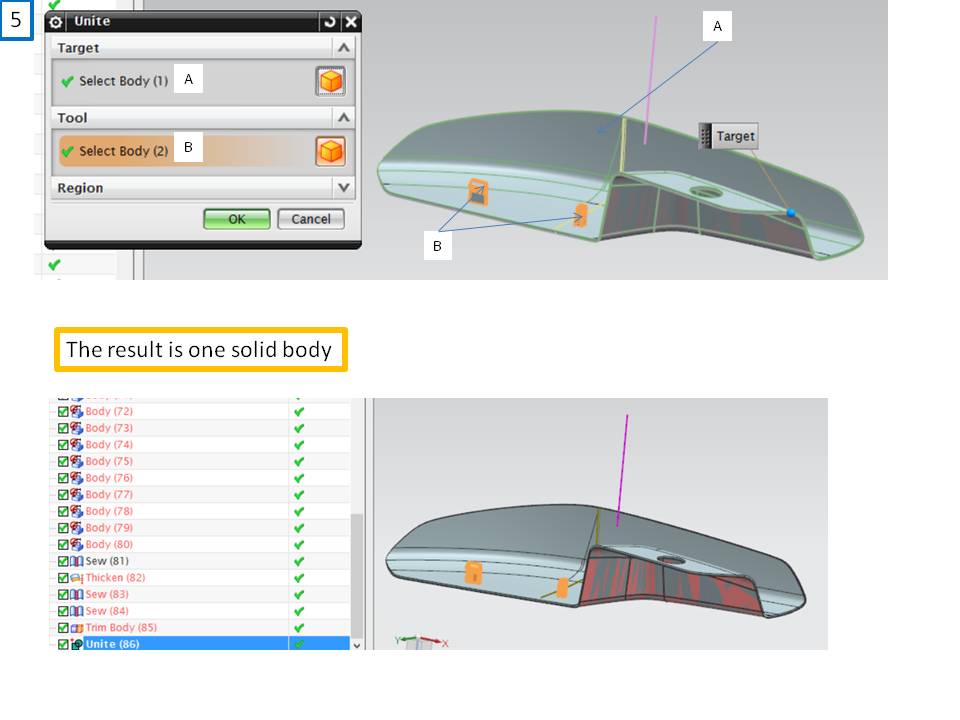Select Body (75) label in the list

[109, 462]
